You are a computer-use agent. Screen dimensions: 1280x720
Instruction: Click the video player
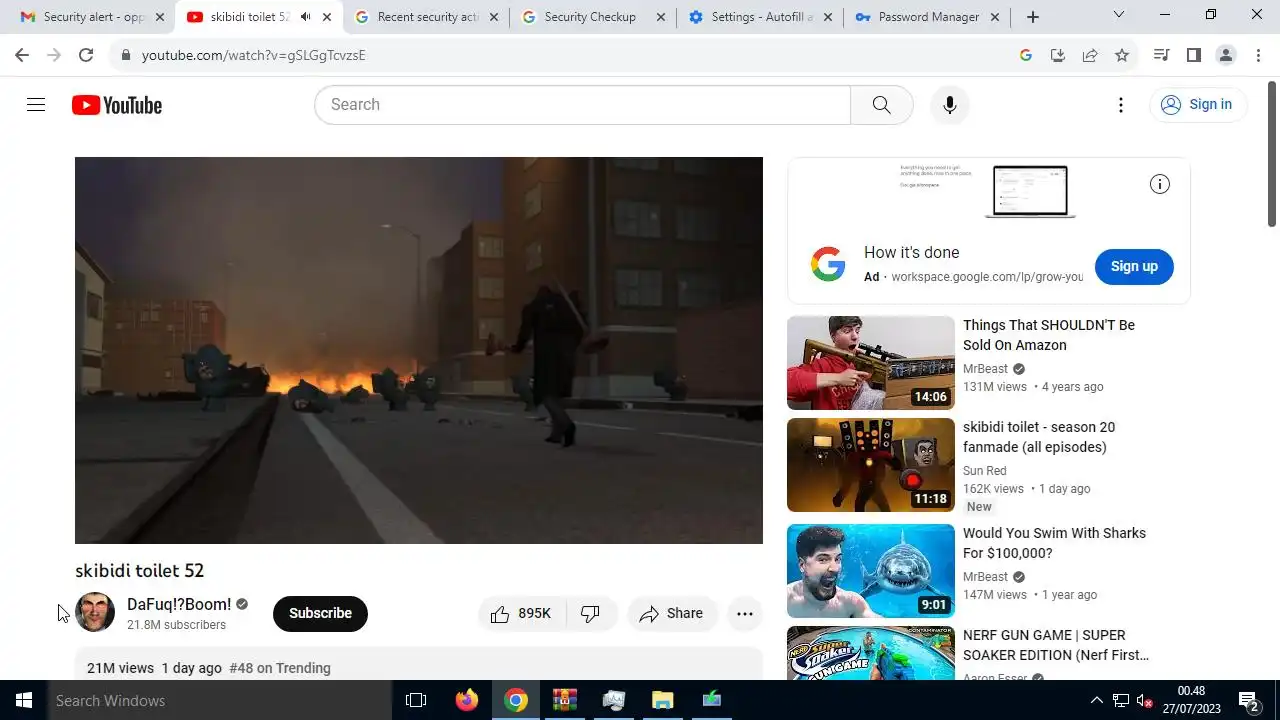click(x=419, y=350)
